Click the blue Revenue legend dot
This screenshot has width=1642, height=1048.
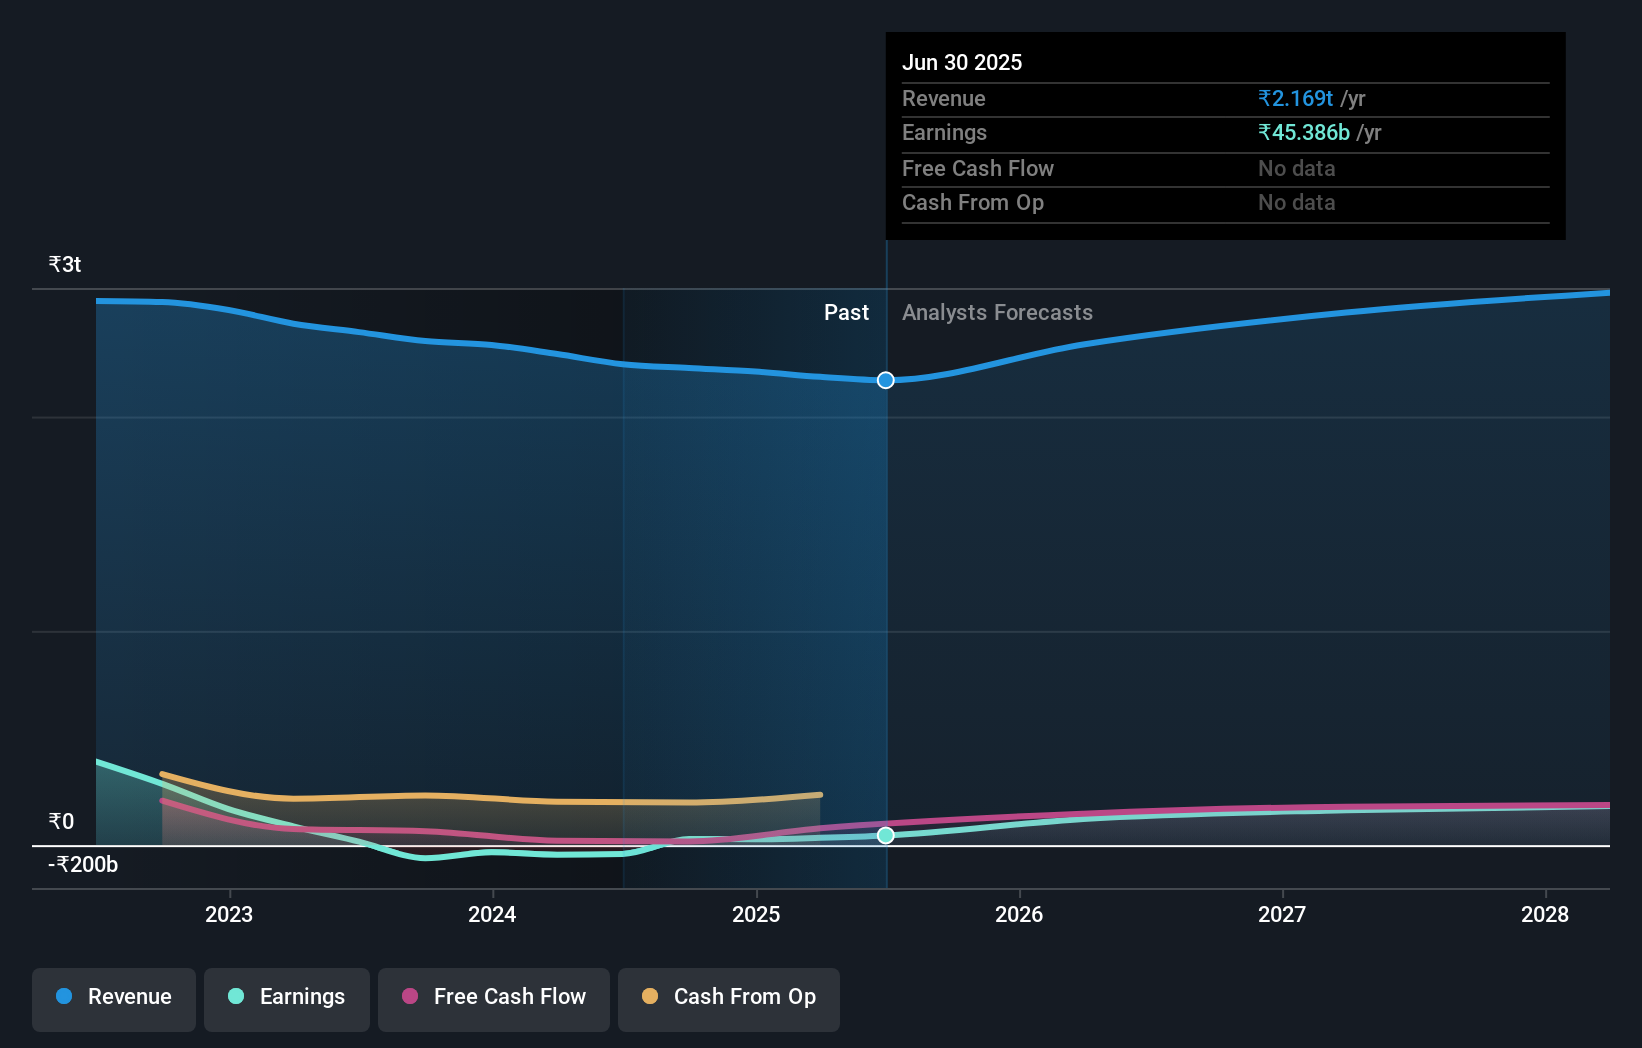click(x=62, y=997)
